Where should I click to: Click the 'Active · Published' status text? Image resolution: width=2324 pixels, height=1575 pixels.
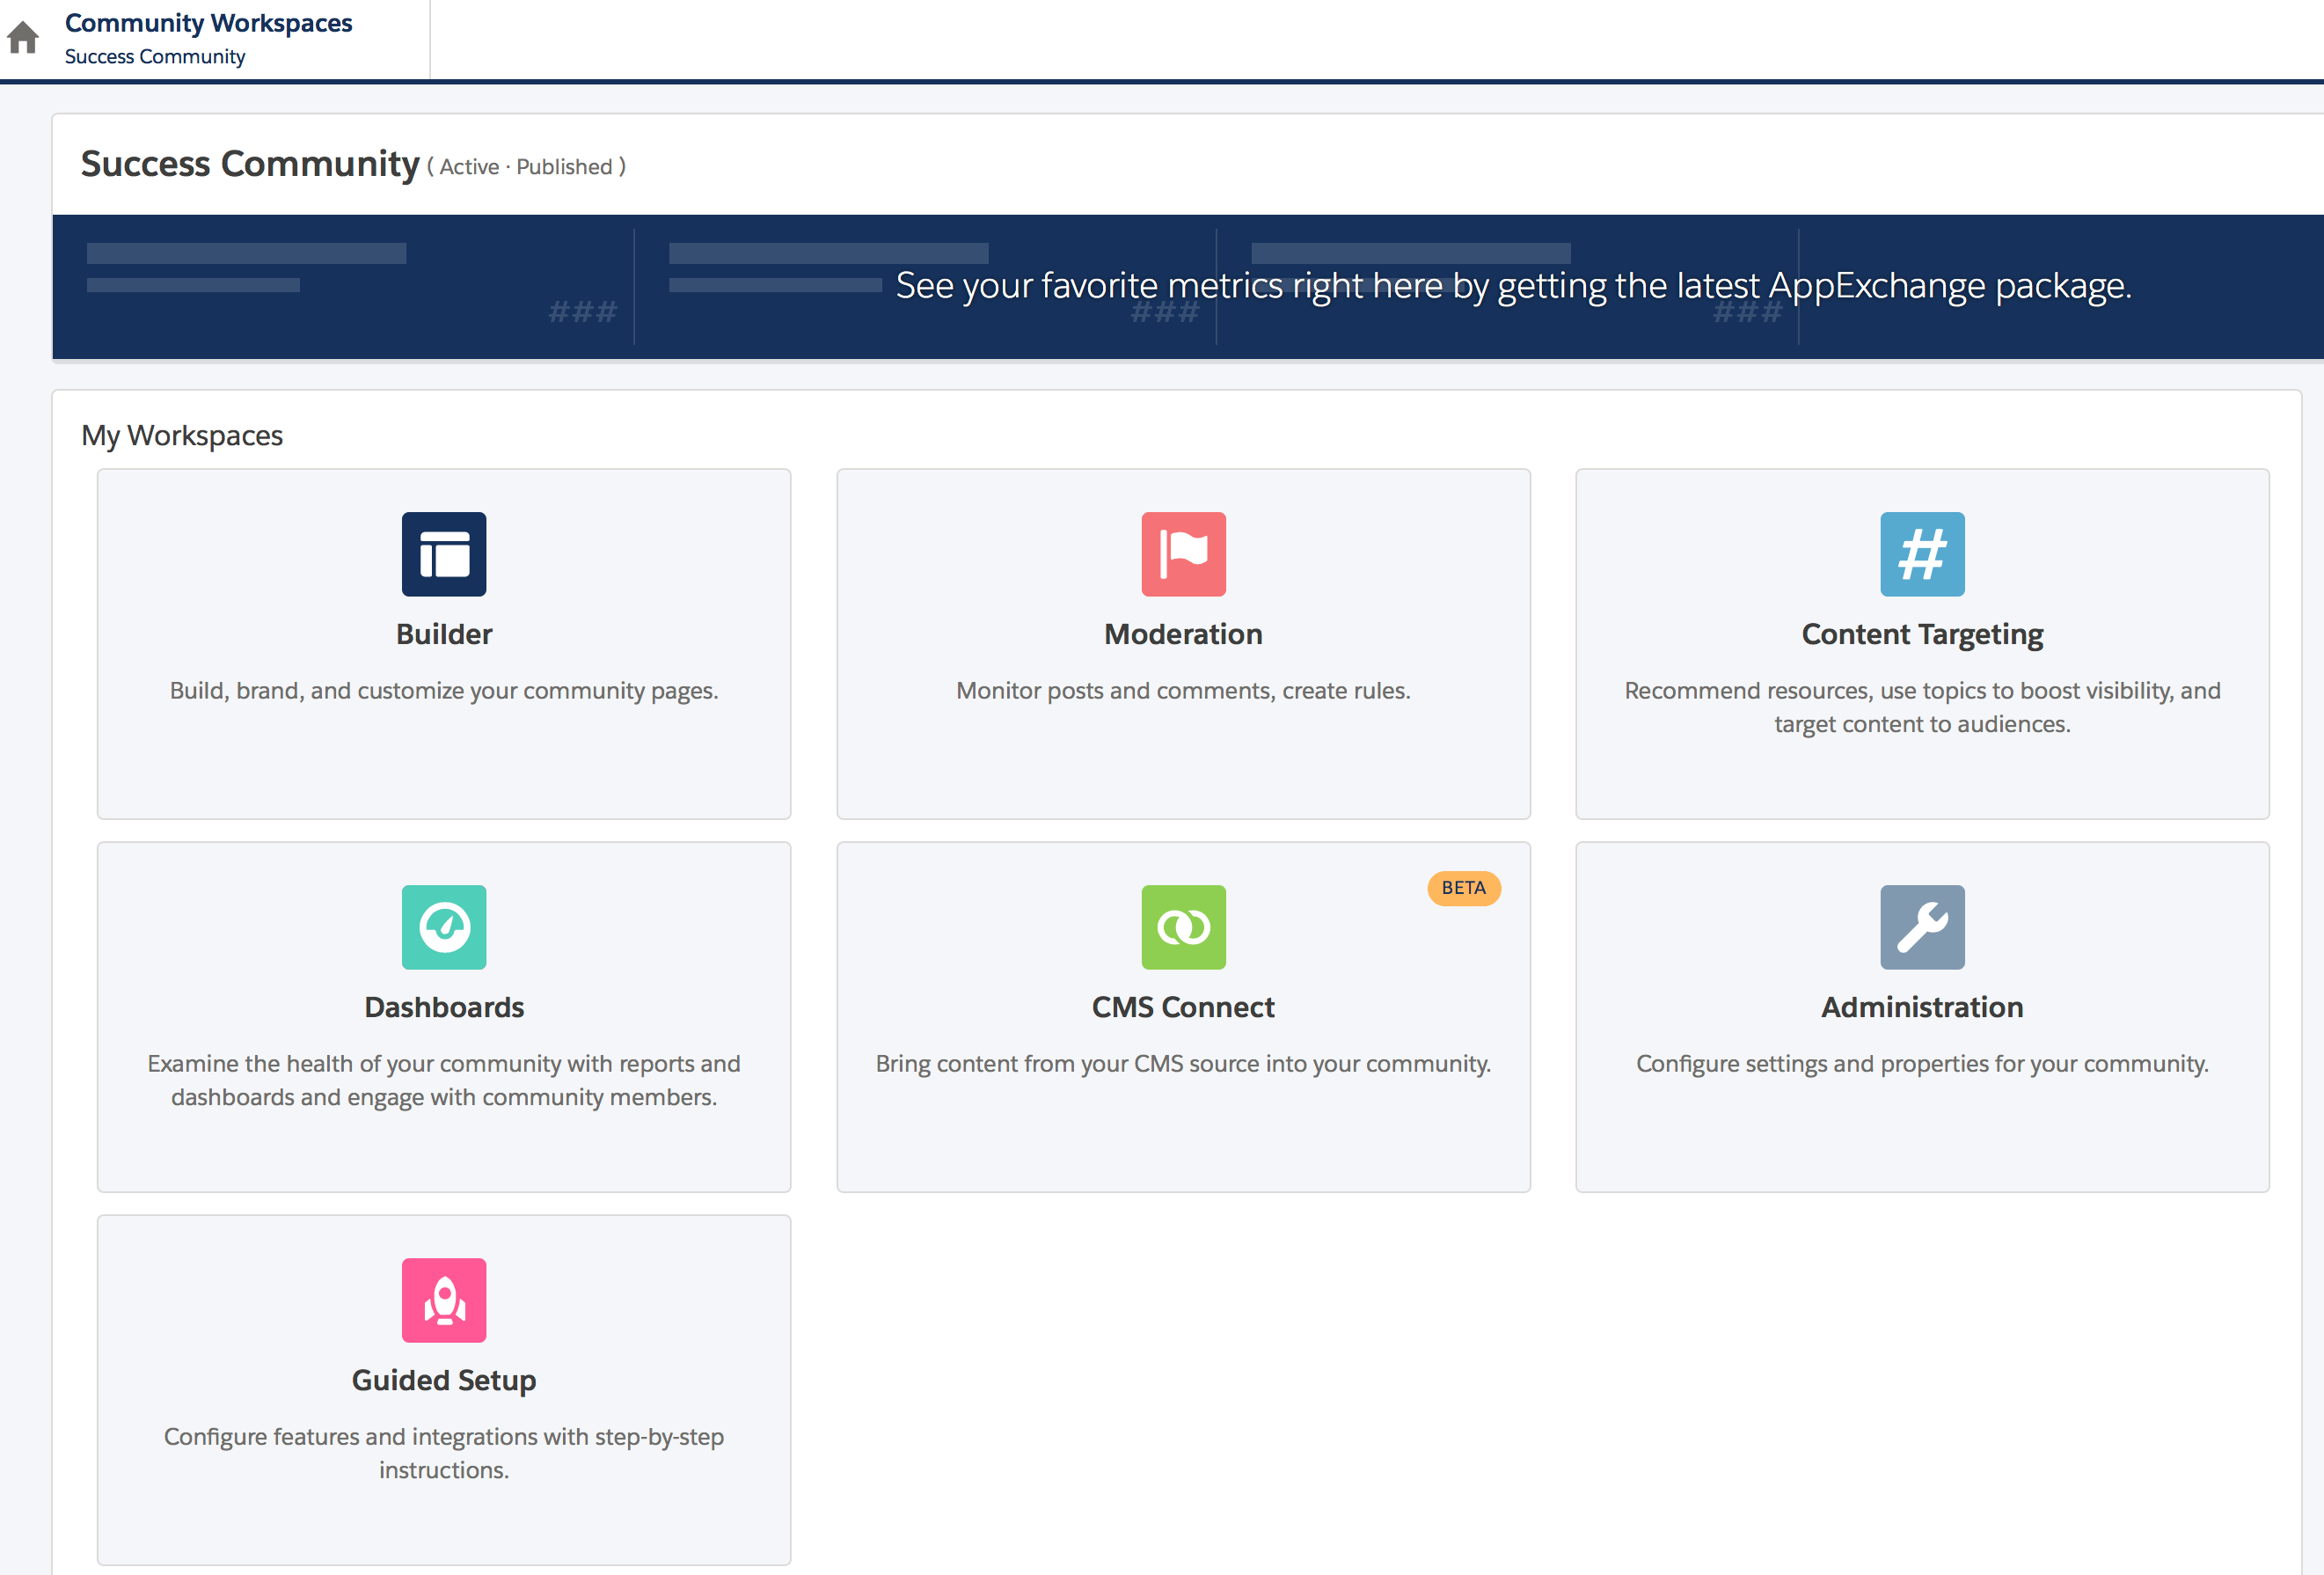527,167
